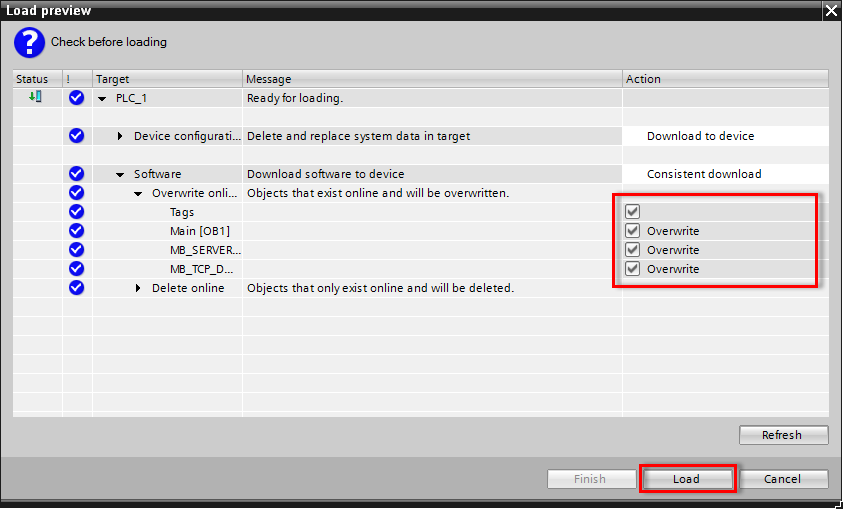The height and width of the screenshot is (509, 843).
Task: Toggle Overwrite checkbox for MB_TCP_D block
Action: click(x=632, y=269)
